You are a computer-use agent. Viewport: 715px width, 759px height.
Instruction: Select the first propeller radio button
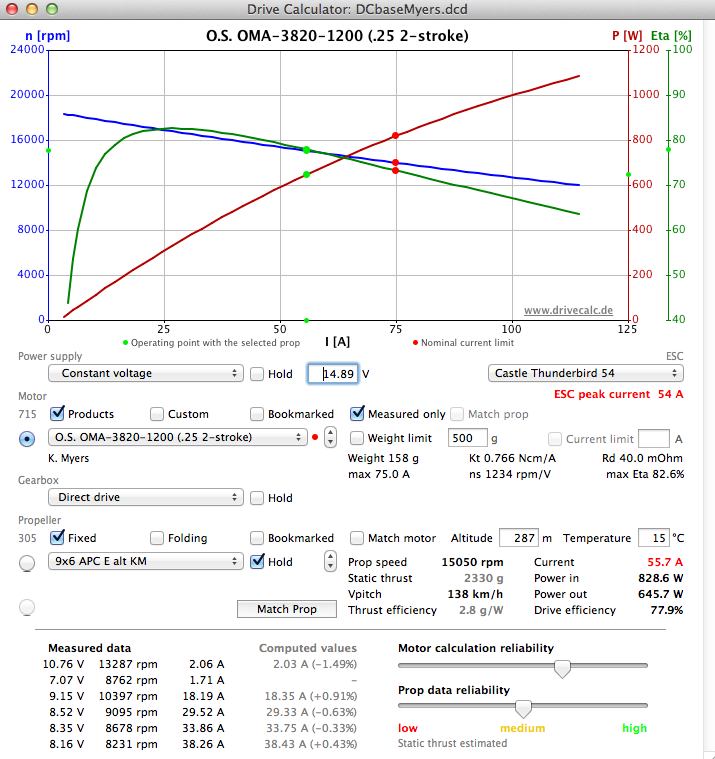[27, 563]
